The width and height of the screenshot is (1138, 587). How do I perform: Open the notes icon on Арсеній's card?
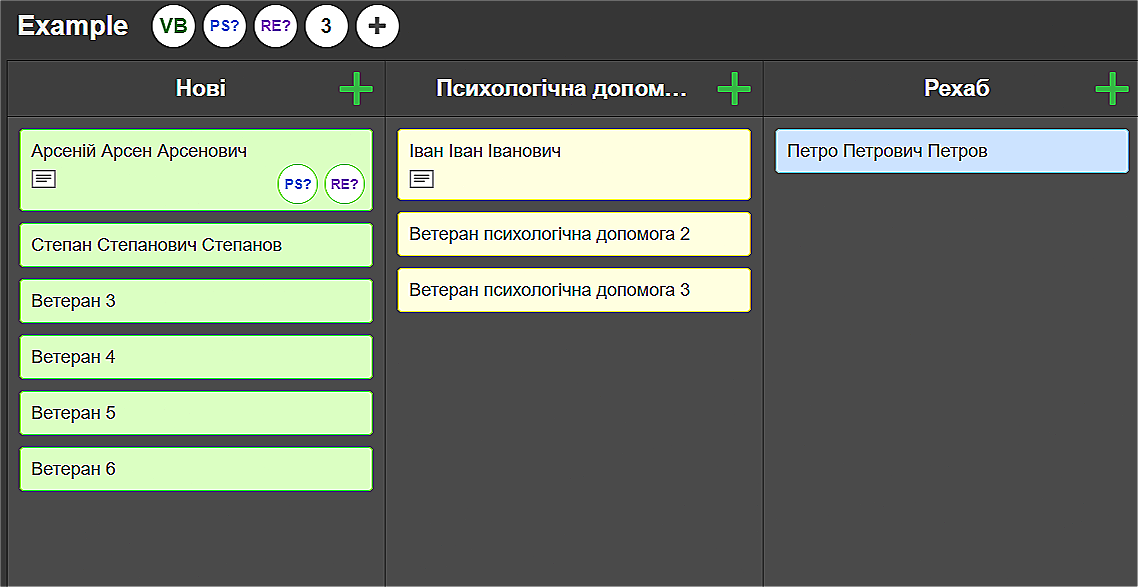point(41,181)
